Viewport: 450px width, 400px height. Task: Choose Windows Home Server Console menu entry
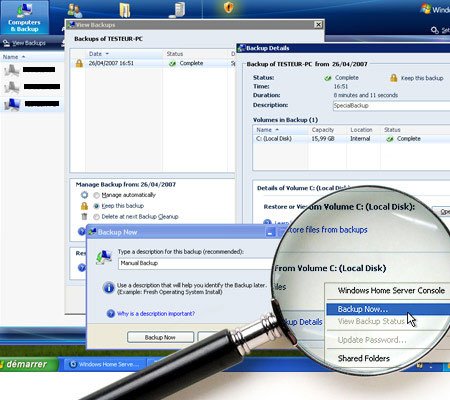click(391, 291)
